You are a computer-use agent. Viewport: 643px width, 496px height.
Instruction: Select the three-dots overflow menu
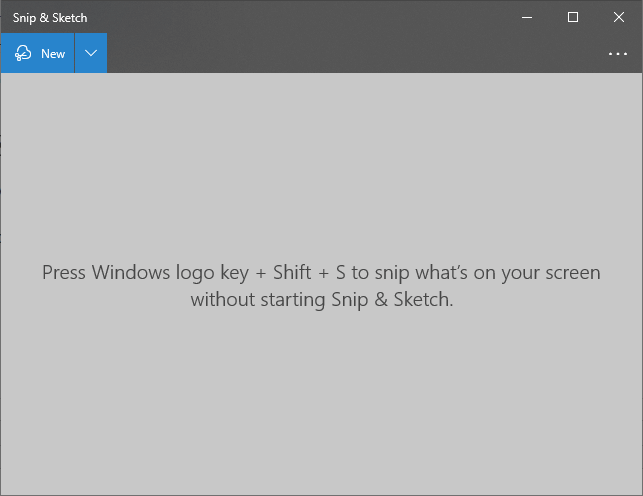coord(618,54)
